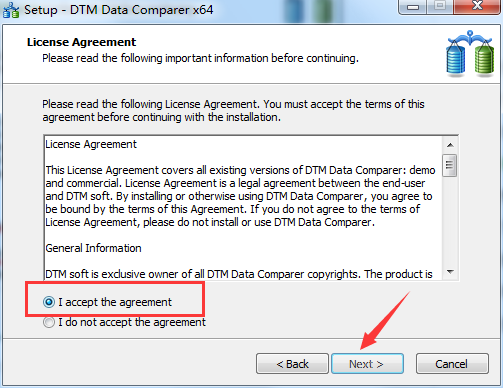Click the blue and green database logo
Image resolution: width=503 pixels, height=388 pixels.
pyautogui.click(x=470, y=53)
